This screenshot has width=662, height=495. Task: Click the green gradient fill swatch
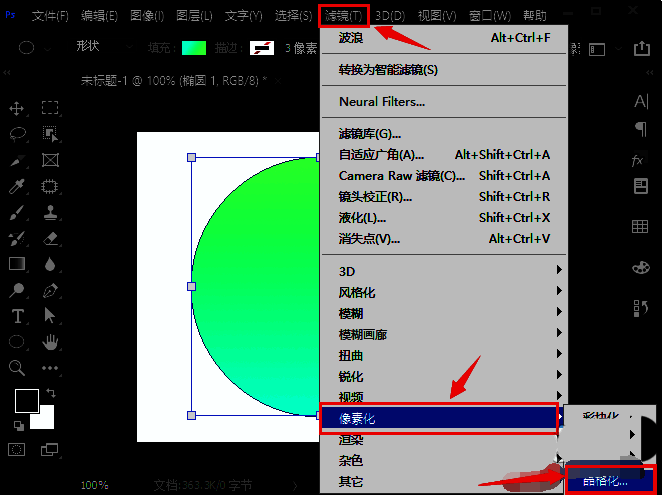click(x=192, y=47)
